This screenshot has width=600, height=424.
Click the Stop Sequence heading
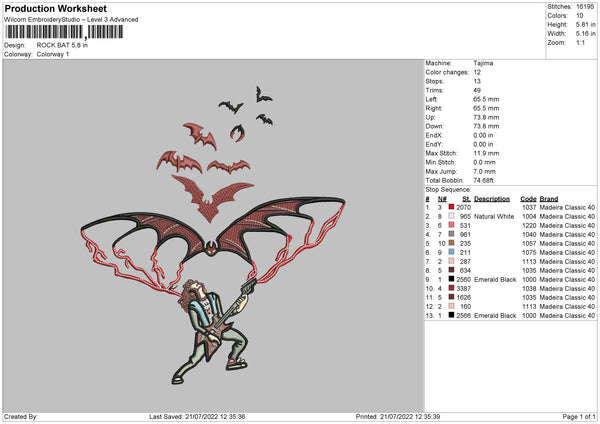[447, 188]
